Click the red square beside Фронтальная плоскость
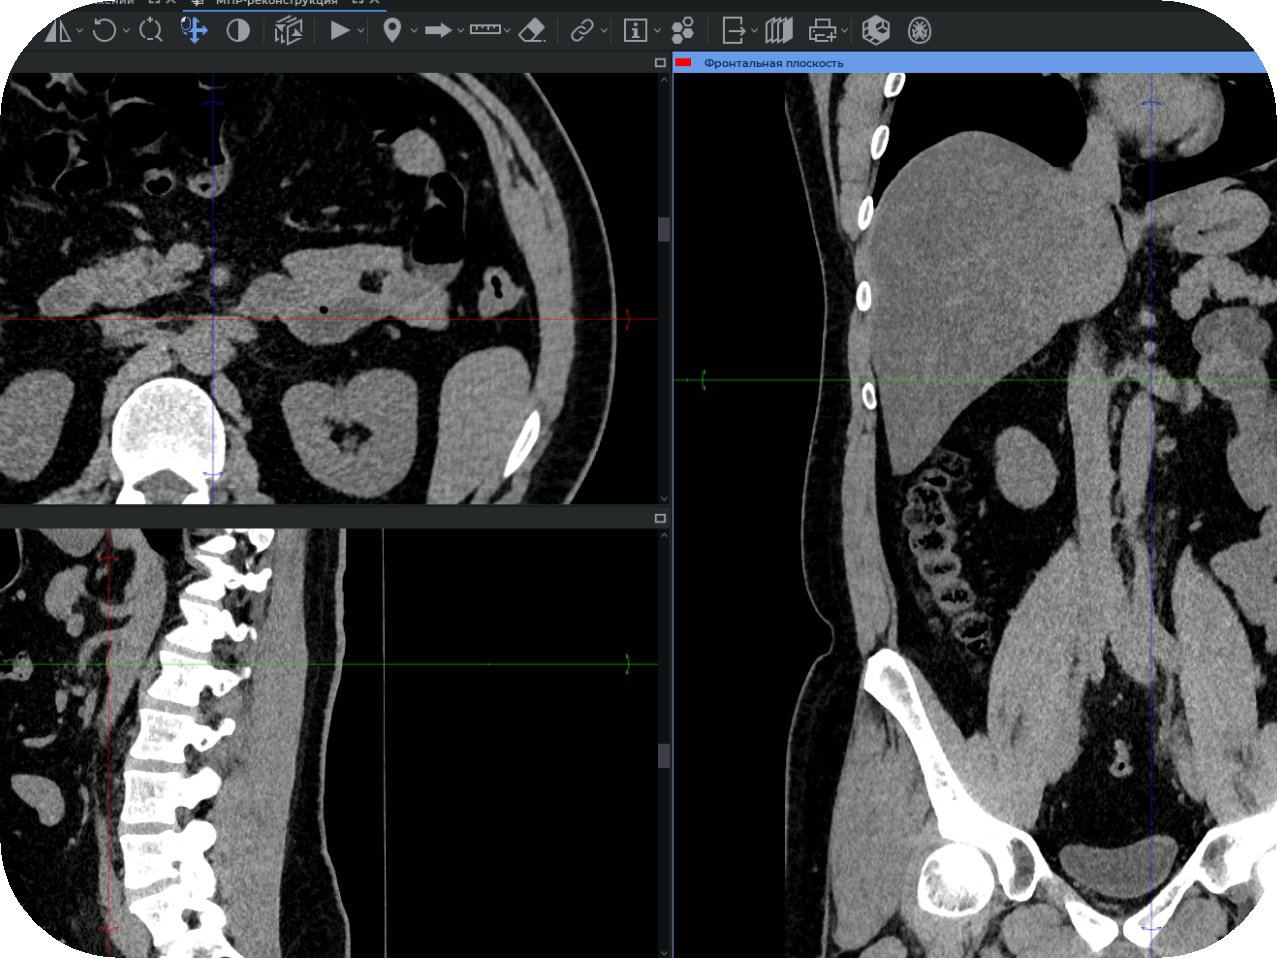The image size is (1278, 959). point(684,62)
